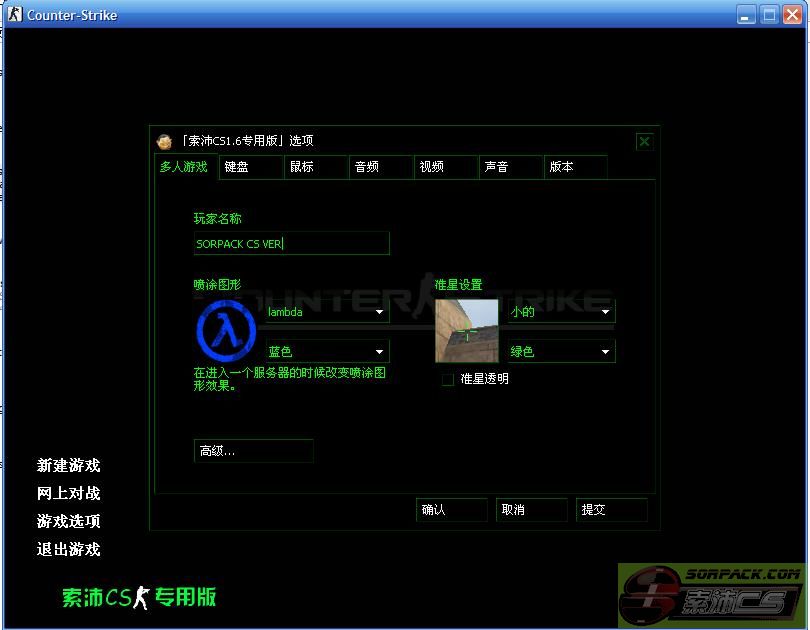The height and width of the screenshot is (630, 810).
Task: Switch to the 键盘 tab
Action: [251, 167]
